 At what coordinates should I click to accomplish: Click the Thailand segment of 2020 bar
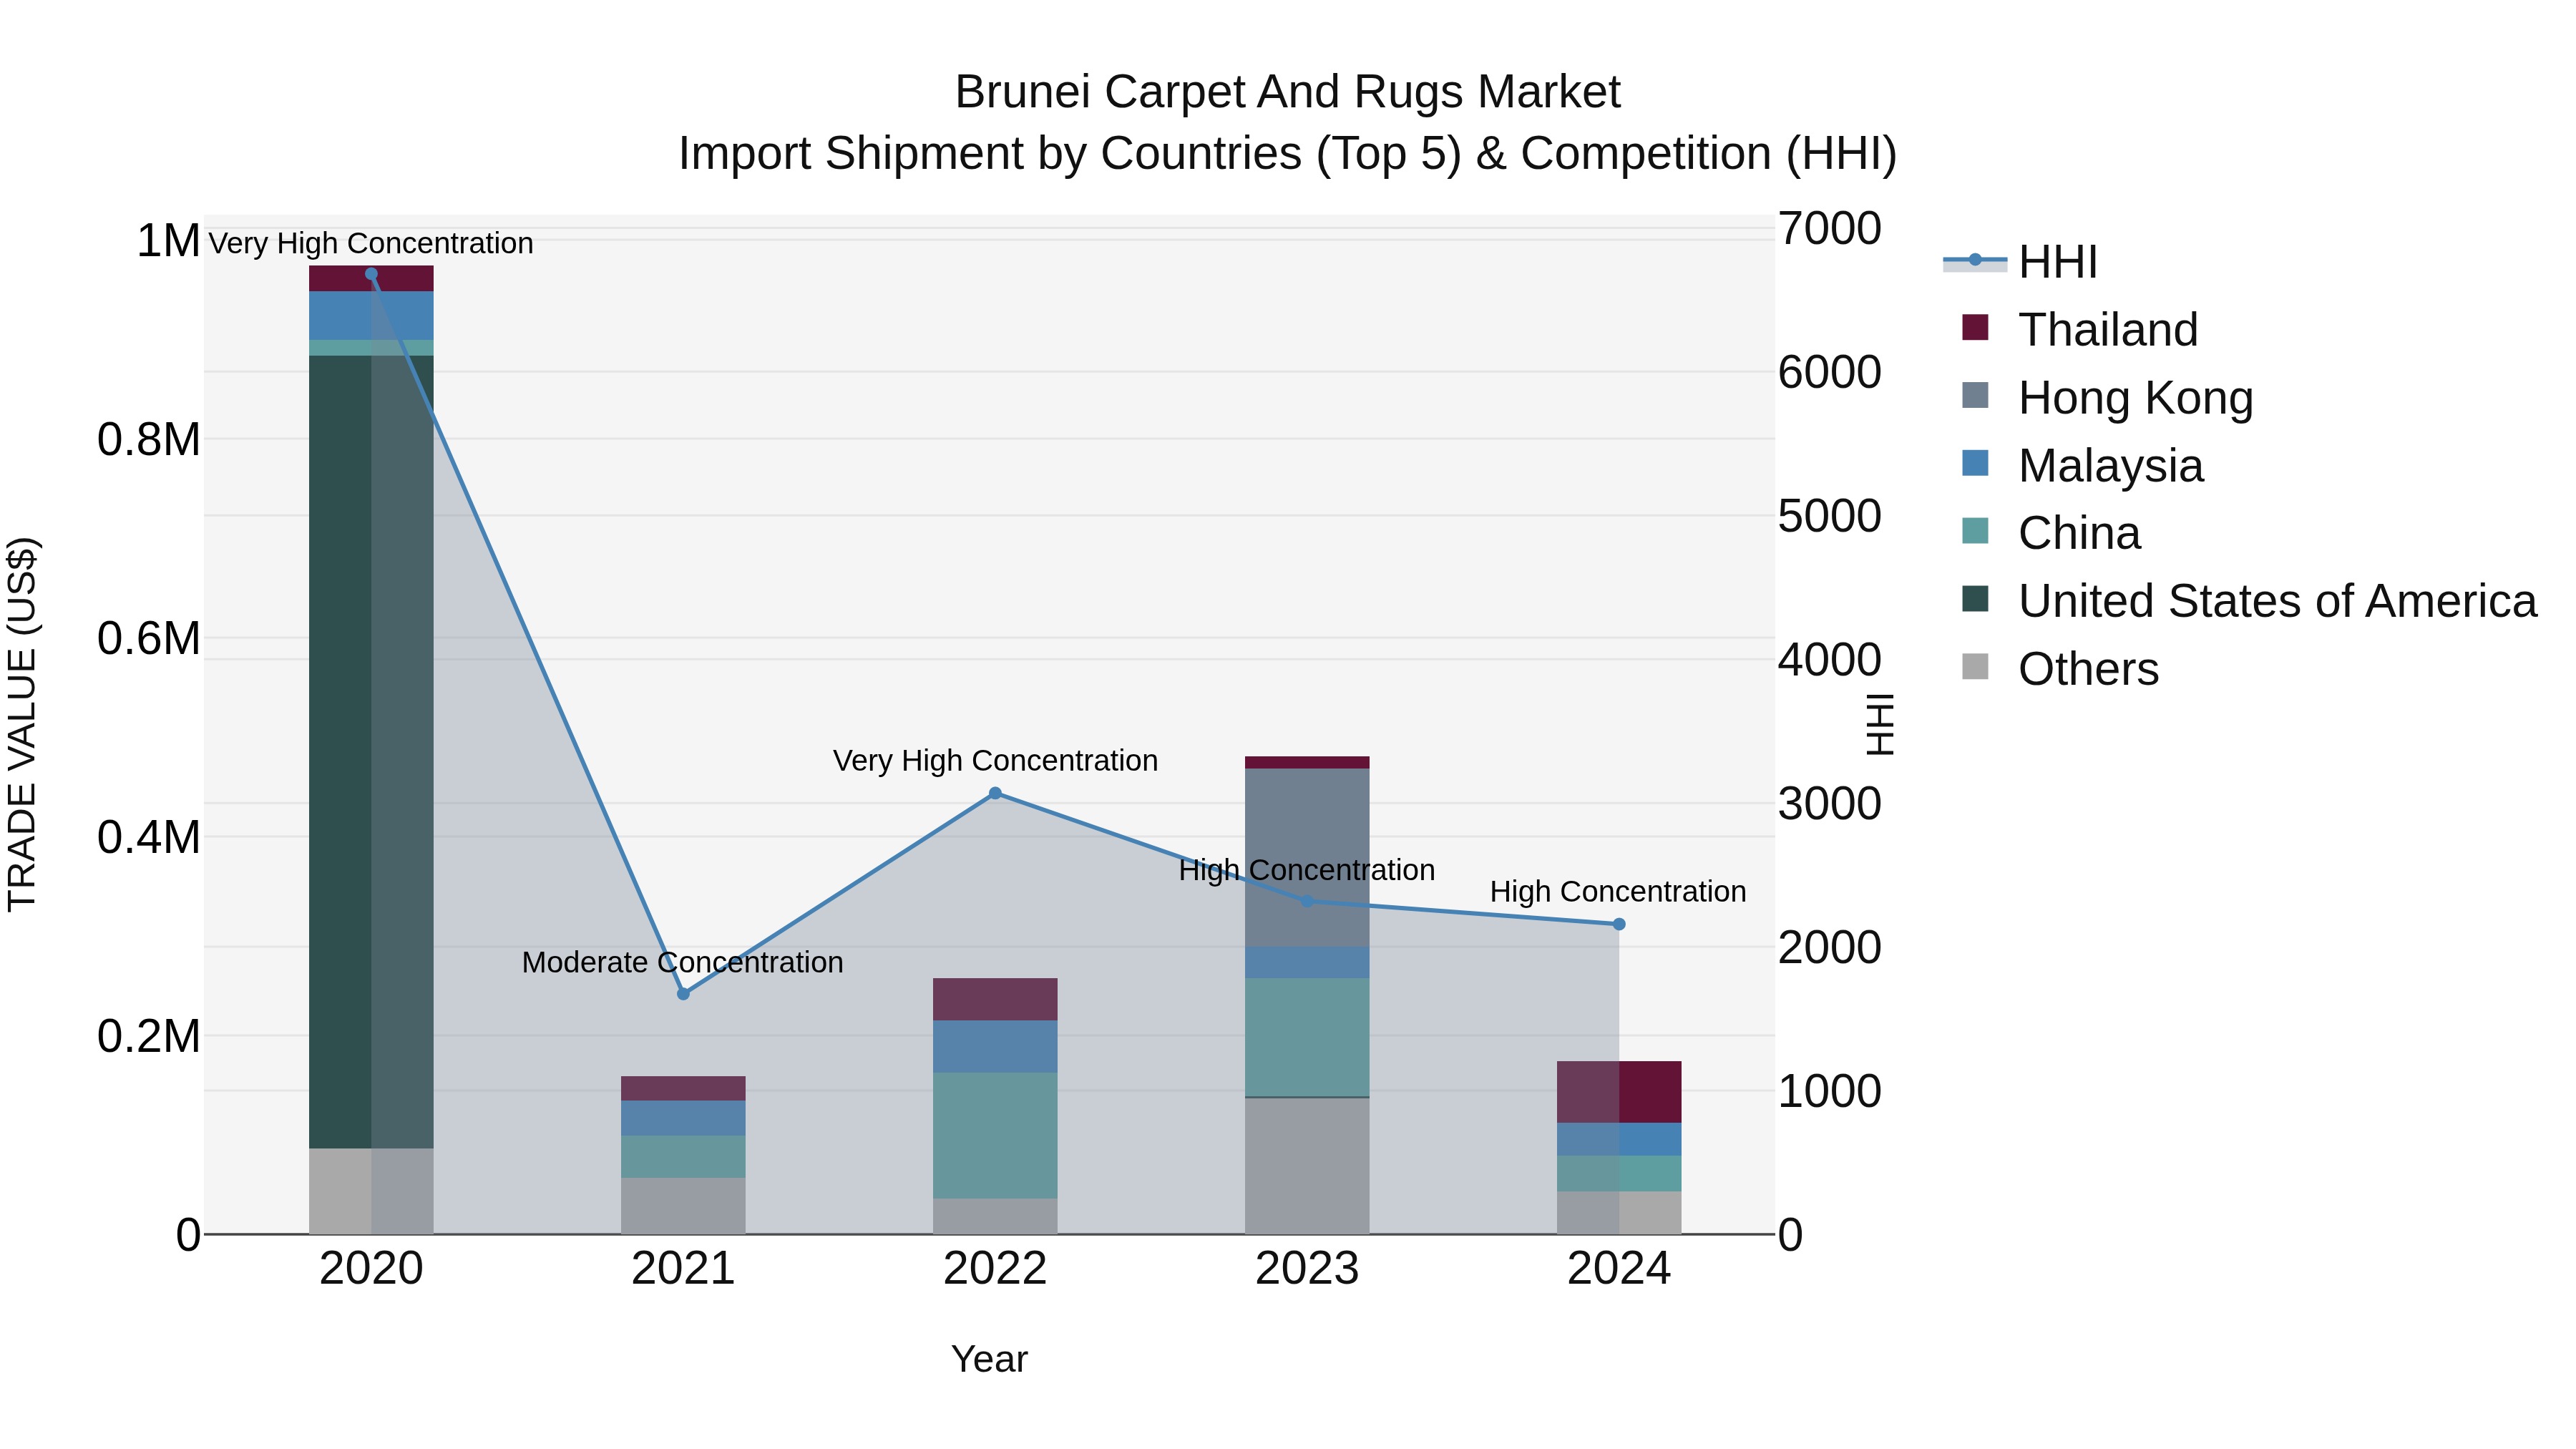[x=371, y=279]
